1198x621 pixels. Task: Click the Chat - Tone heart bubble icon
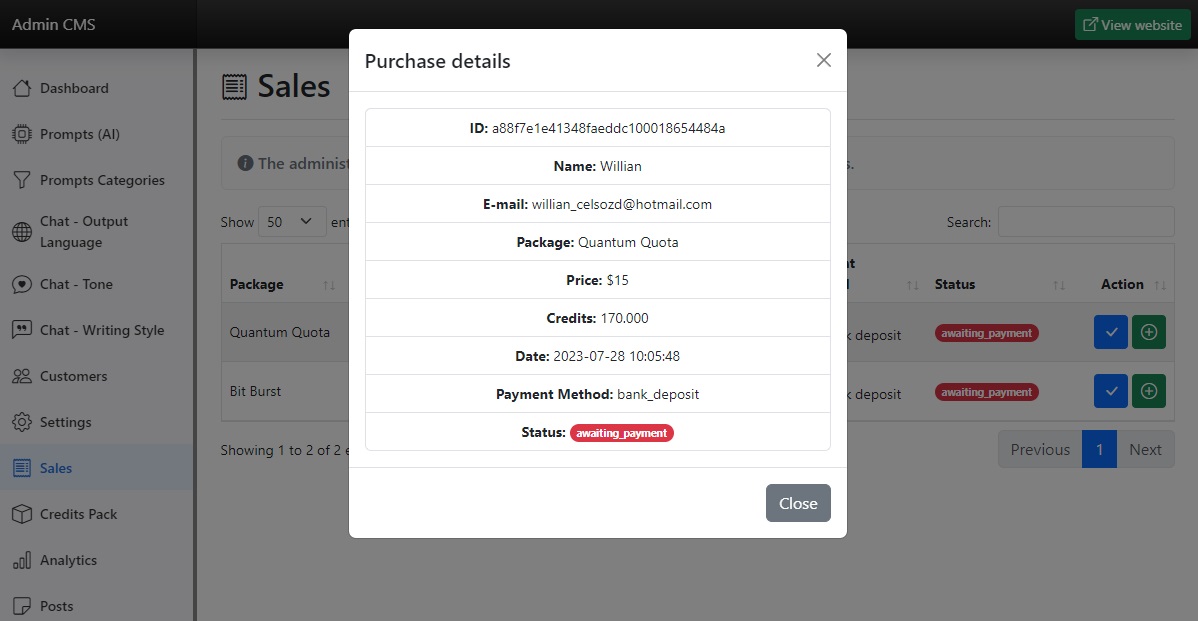coord(21,284)
